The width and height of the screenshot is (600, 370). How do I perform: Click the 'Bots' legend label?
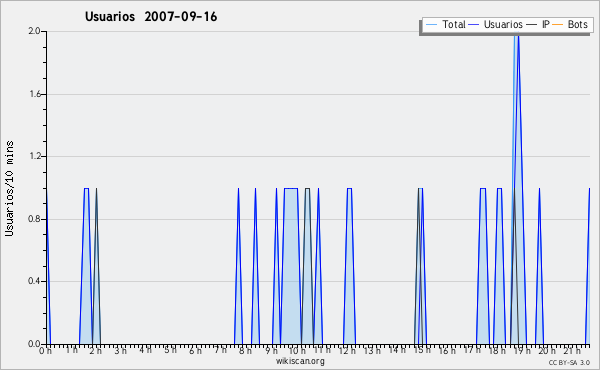click(x=577, y=24)
